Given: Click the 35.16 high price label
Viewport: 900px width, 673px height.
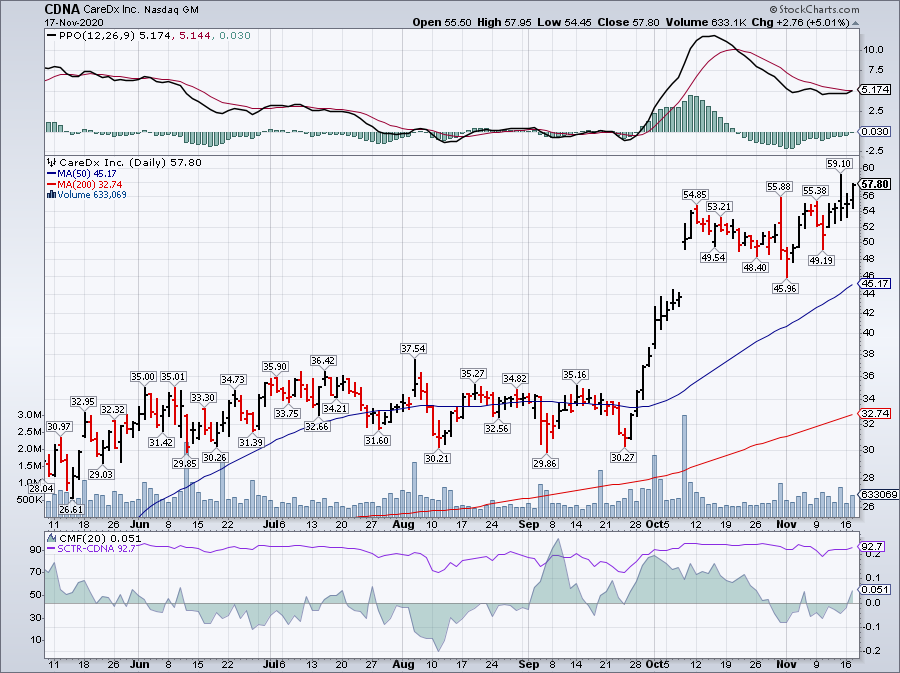Looking at the screenshot, I should [575, 375].
